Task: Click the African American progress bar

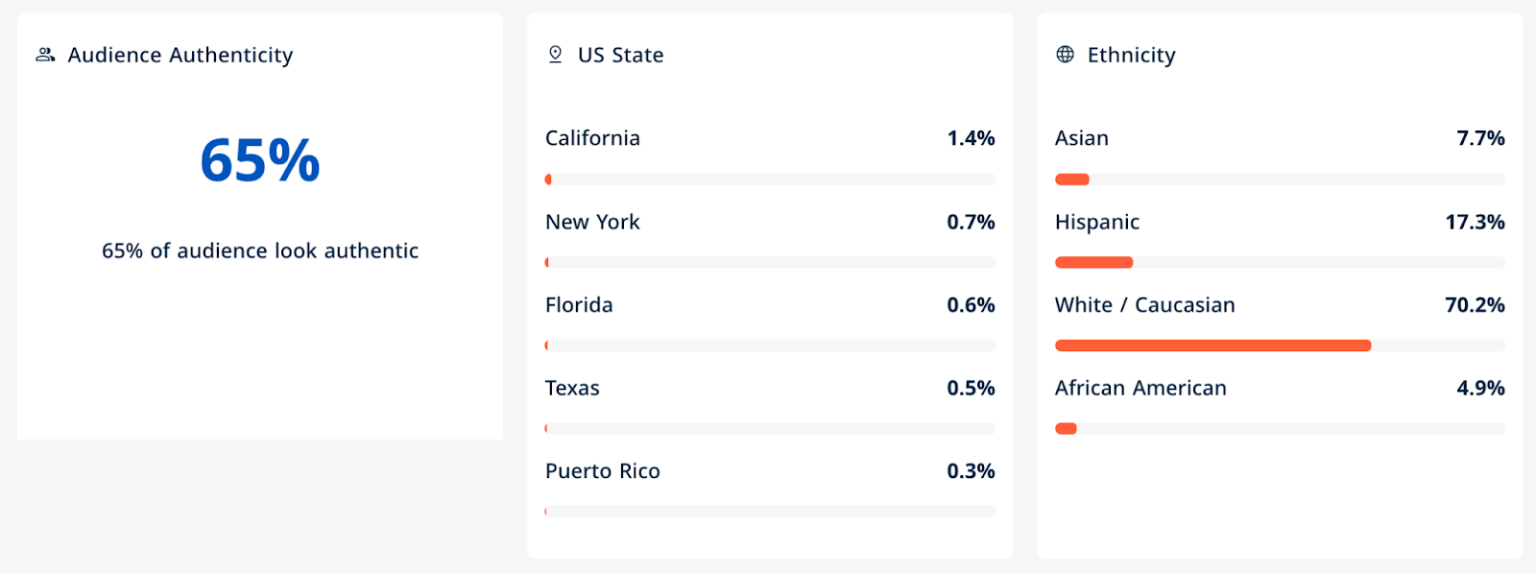Action: click(1280, 429)
